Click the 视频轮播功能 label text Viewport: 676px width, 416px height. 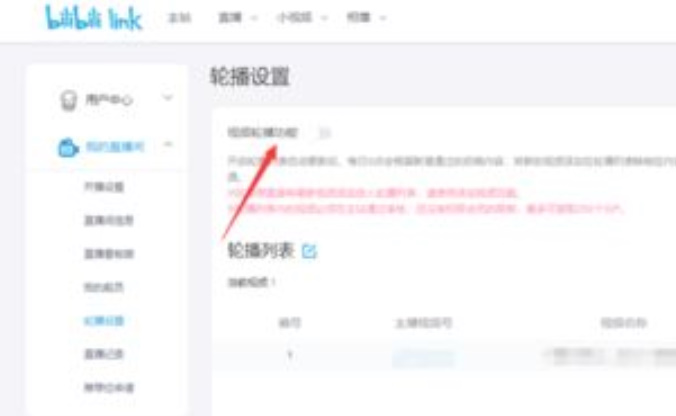(263, 132)
